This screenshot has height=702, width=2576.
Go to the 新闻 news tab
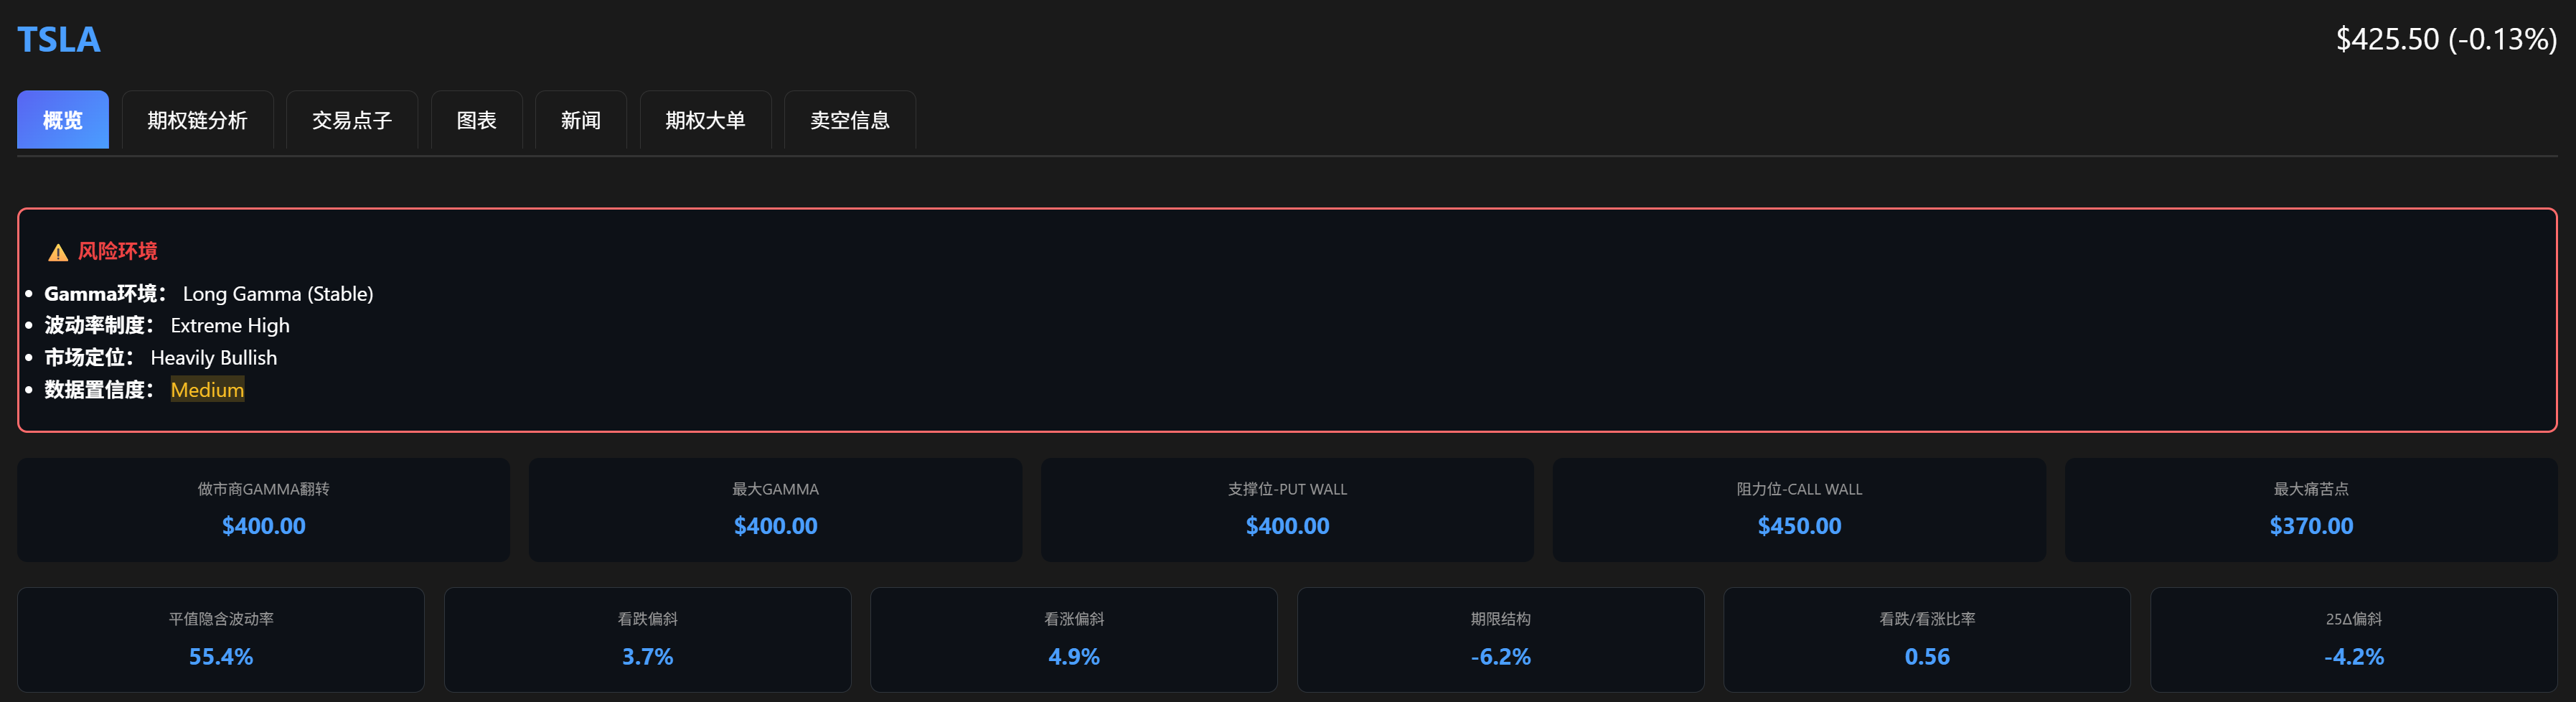(x=581, y=120)
